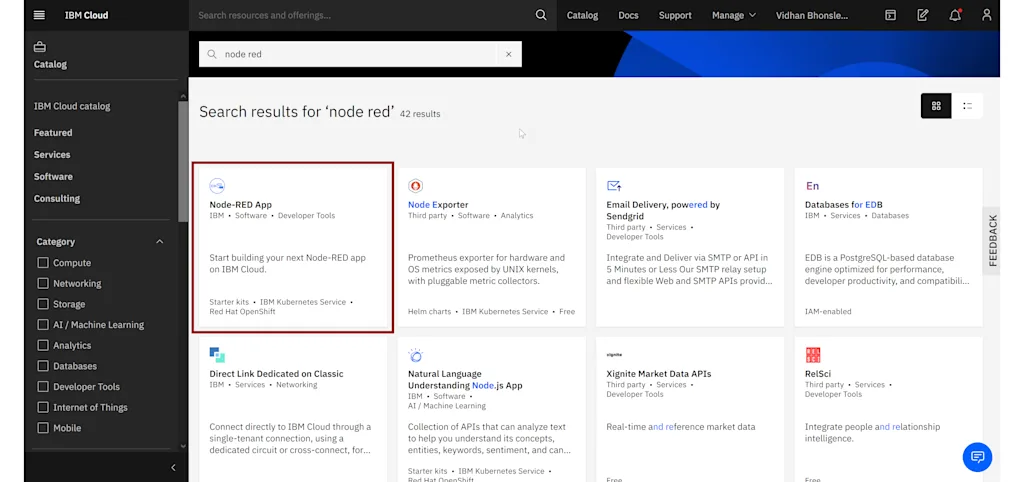This screenshot has width=1024, height=482.
Task: Click the magnifier in catalog search box
Action: [212, 54]
